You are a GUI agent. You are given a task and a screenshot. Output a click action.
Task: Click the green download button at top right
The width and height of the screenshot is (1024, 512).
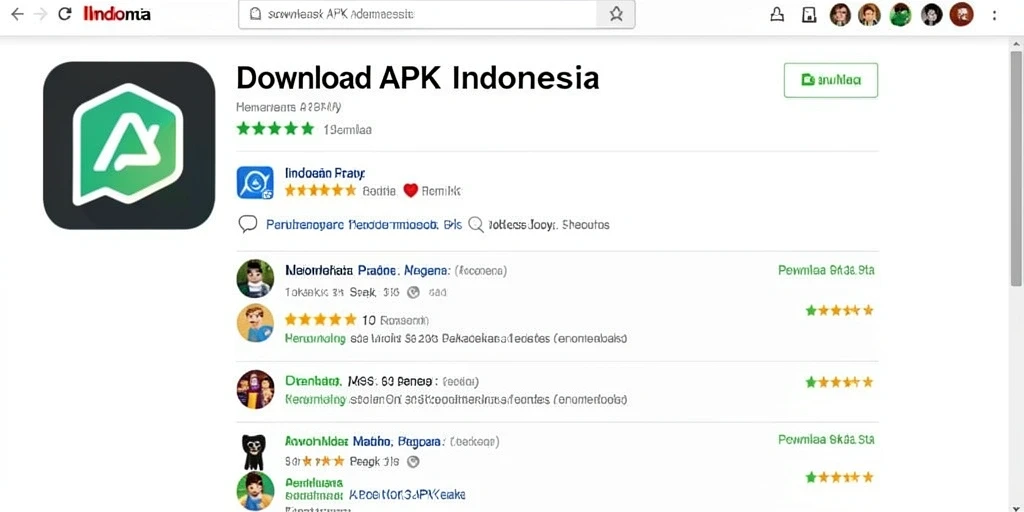pyautogui.click(x=831, y=80)
